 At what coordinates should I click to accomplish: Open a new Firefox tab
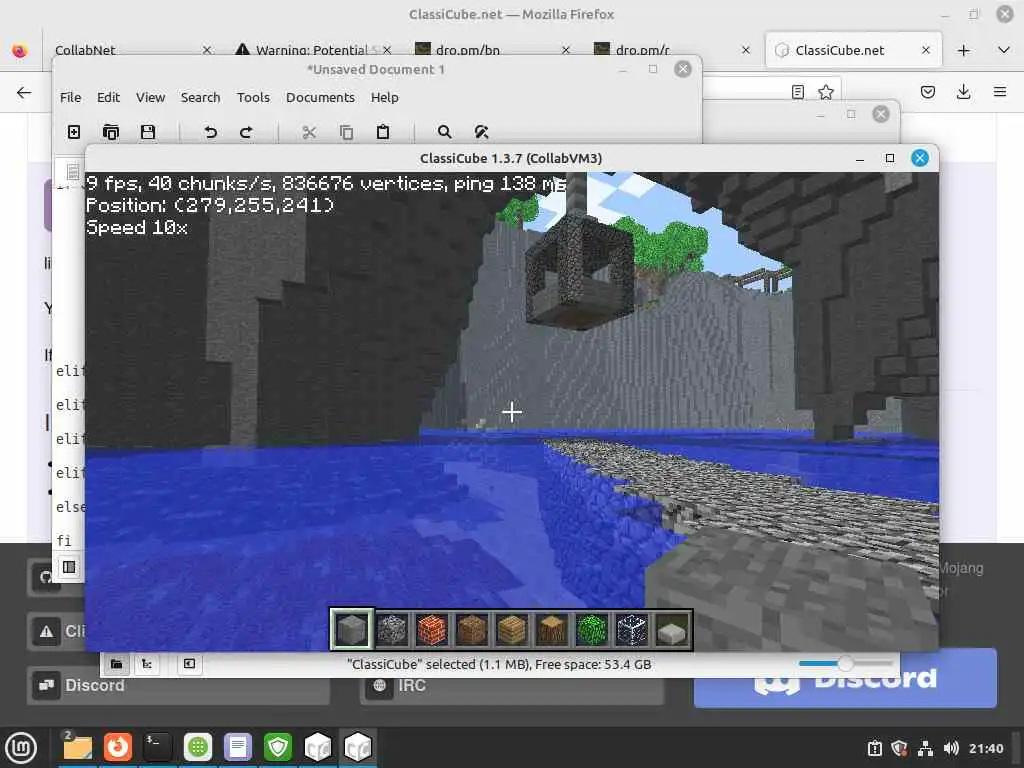pos(963,50)
